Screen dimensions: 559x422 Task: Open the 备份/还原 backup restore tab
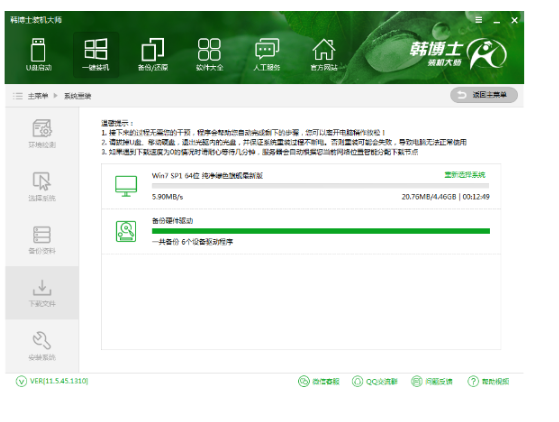[153, 55]
